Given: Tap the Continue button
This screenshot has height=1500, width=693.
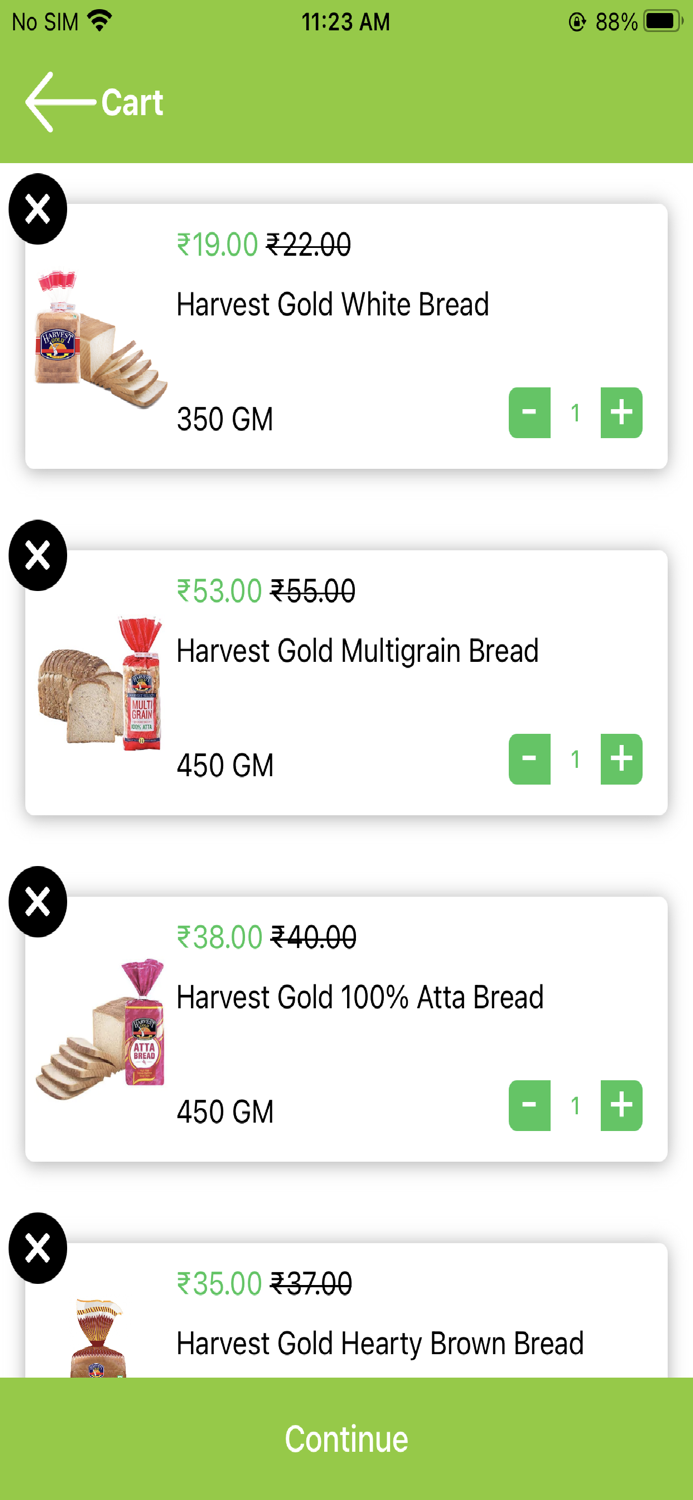Looking at the screenshot, I should tap(346, 1439).
